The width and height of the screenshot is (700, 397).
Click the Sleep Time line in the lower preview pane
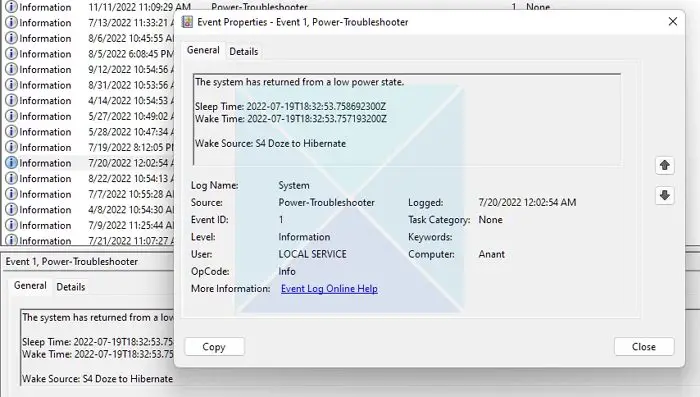[x=97, y=342]
